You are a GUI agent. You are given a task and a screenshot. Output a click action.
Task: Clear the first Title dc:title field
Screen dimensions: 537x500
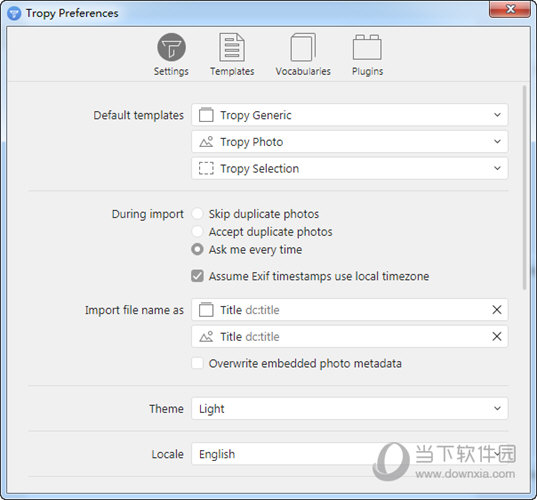coord(497,310)
